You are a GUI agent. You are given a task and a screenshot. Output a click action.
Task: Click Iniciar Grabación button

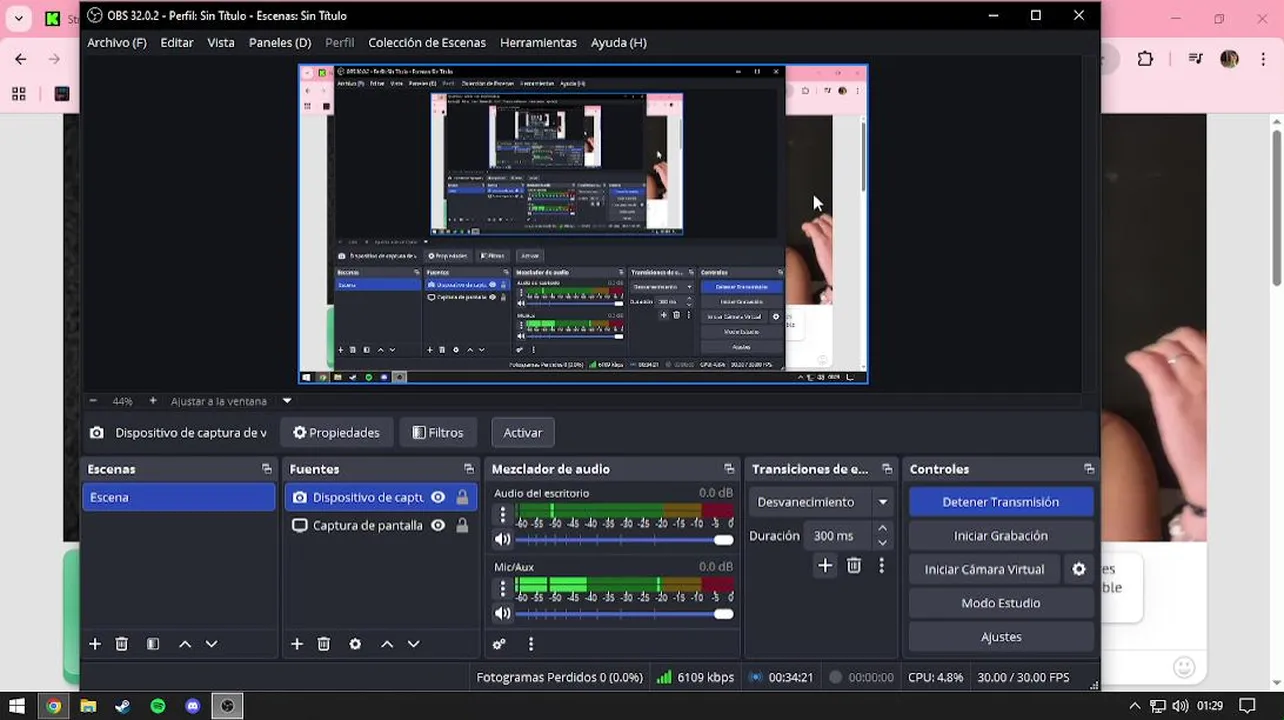(1001, 536)
